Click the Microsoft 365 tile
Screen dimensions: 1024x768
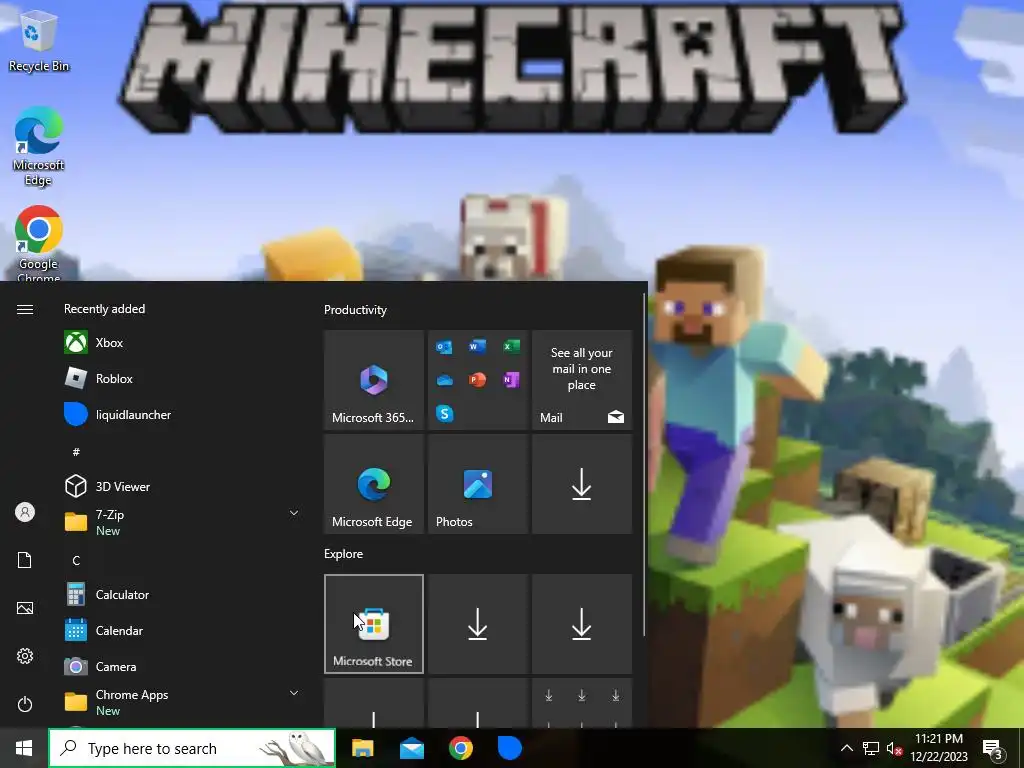click(374, 379)
